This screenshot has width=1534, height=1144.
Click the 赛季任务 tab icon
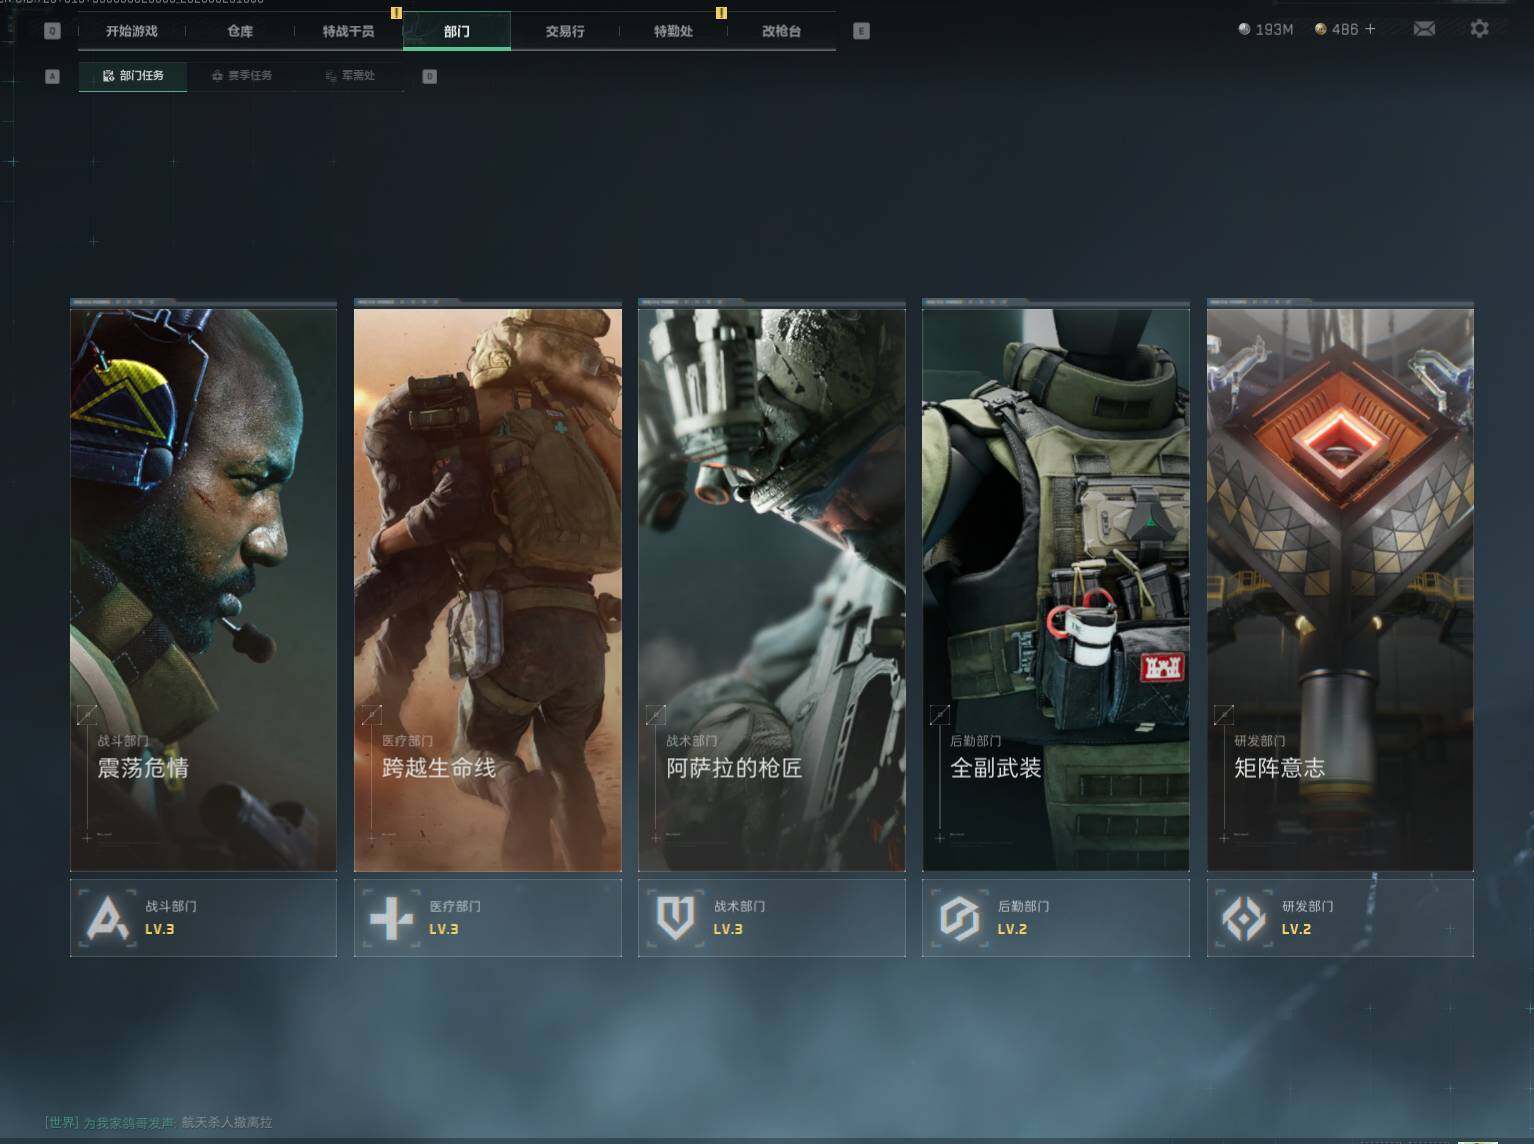[217, 76]
